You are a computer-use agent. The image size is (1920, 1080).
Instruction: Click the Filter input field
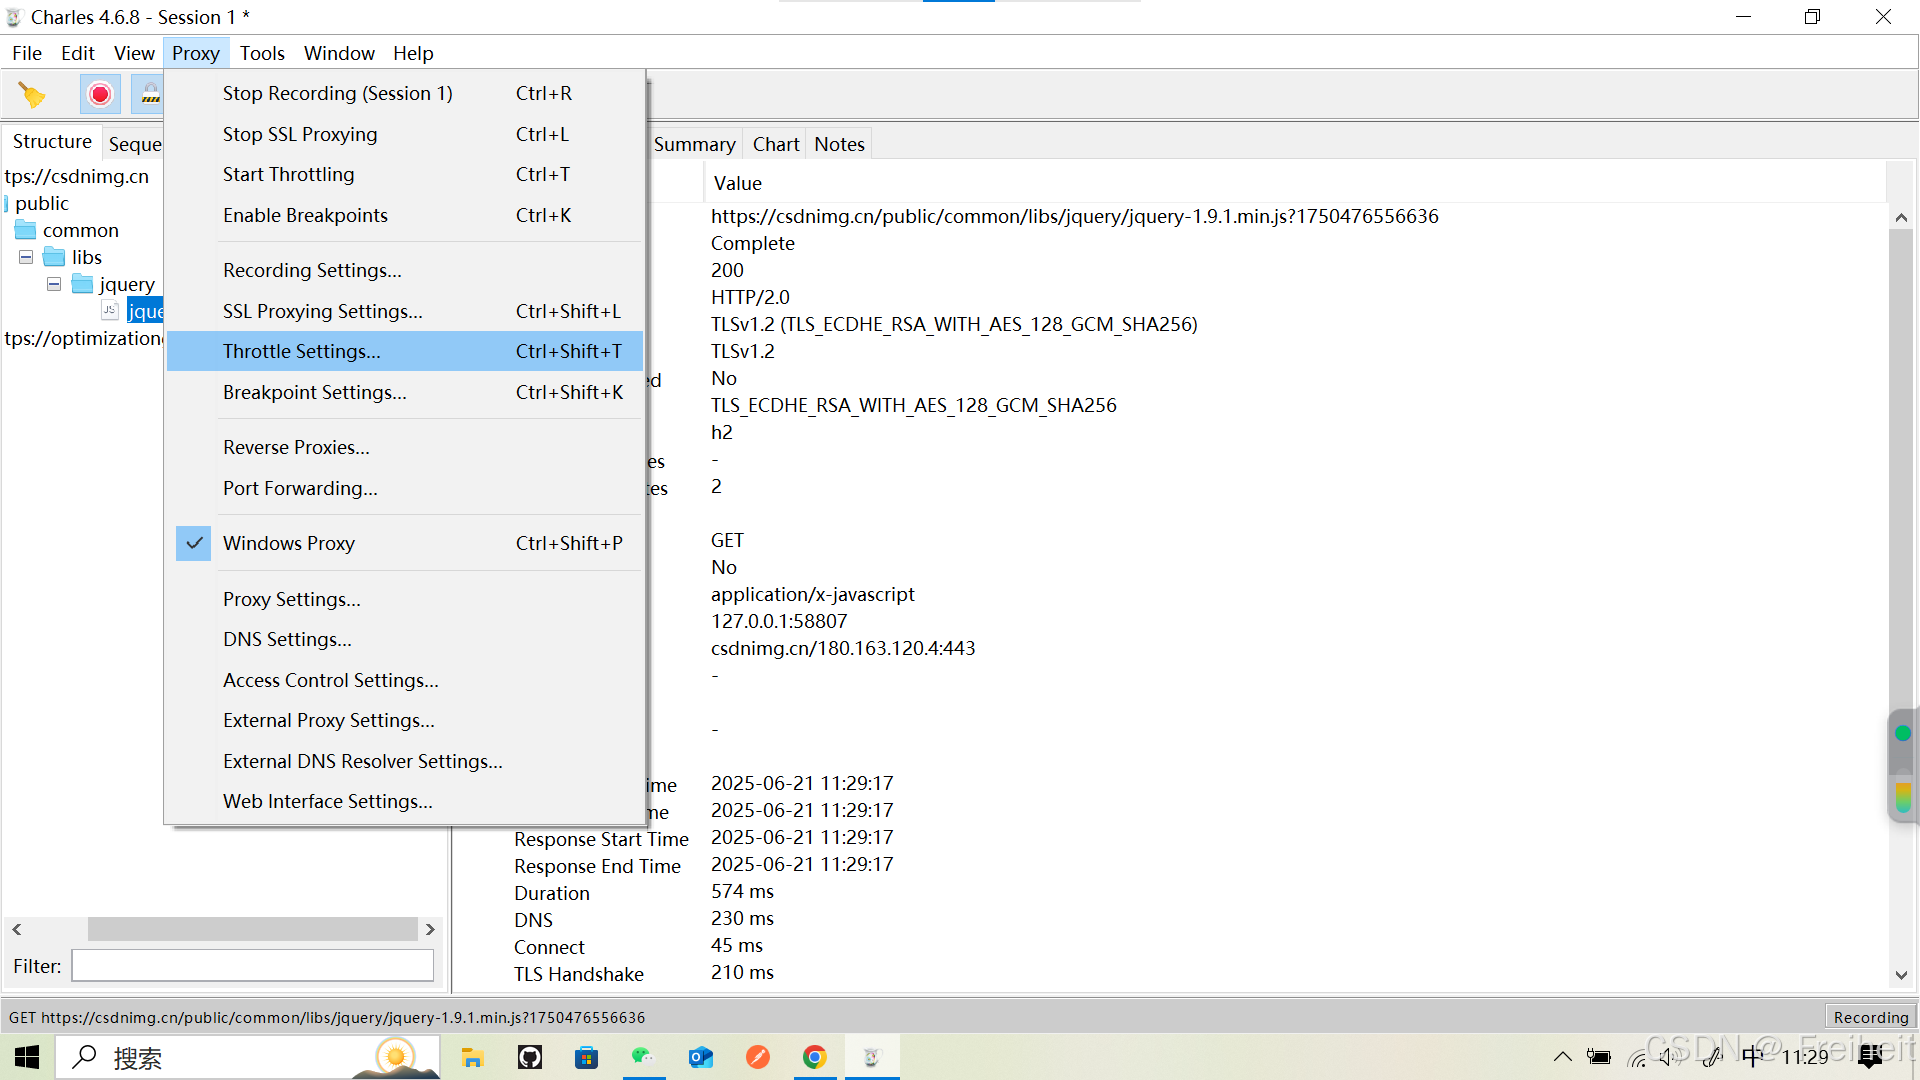coord(252,966)
